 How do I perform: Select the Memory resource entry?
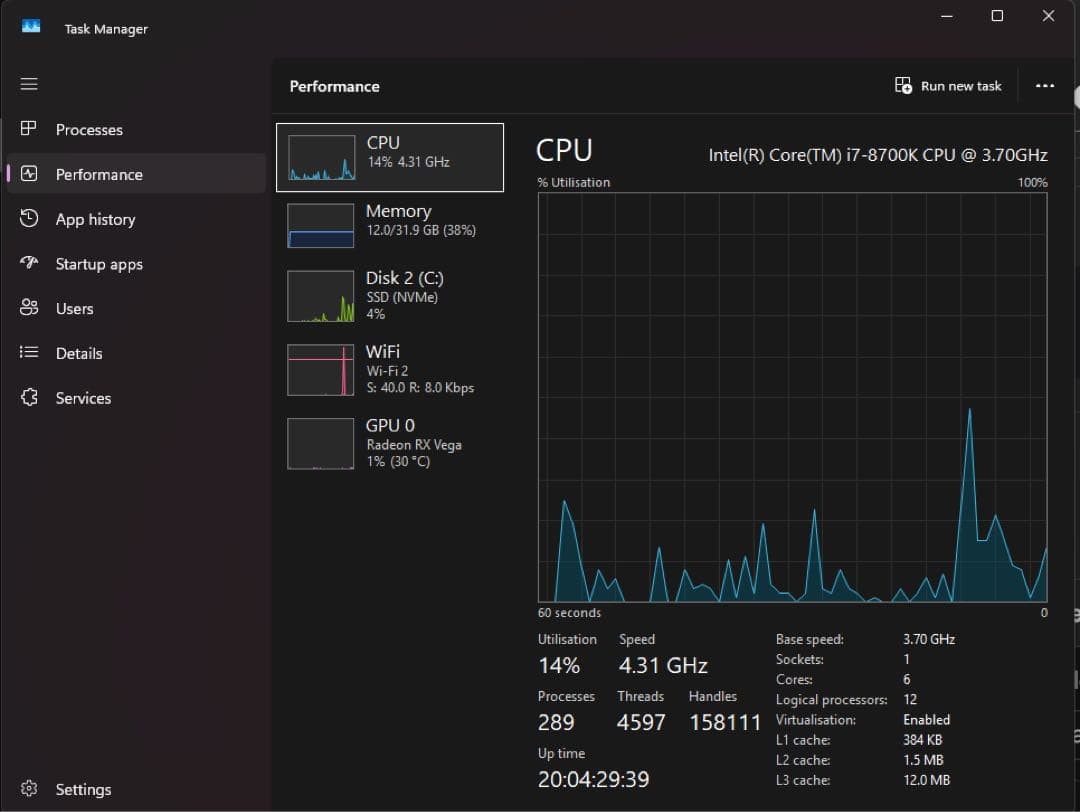pos(390,225)
